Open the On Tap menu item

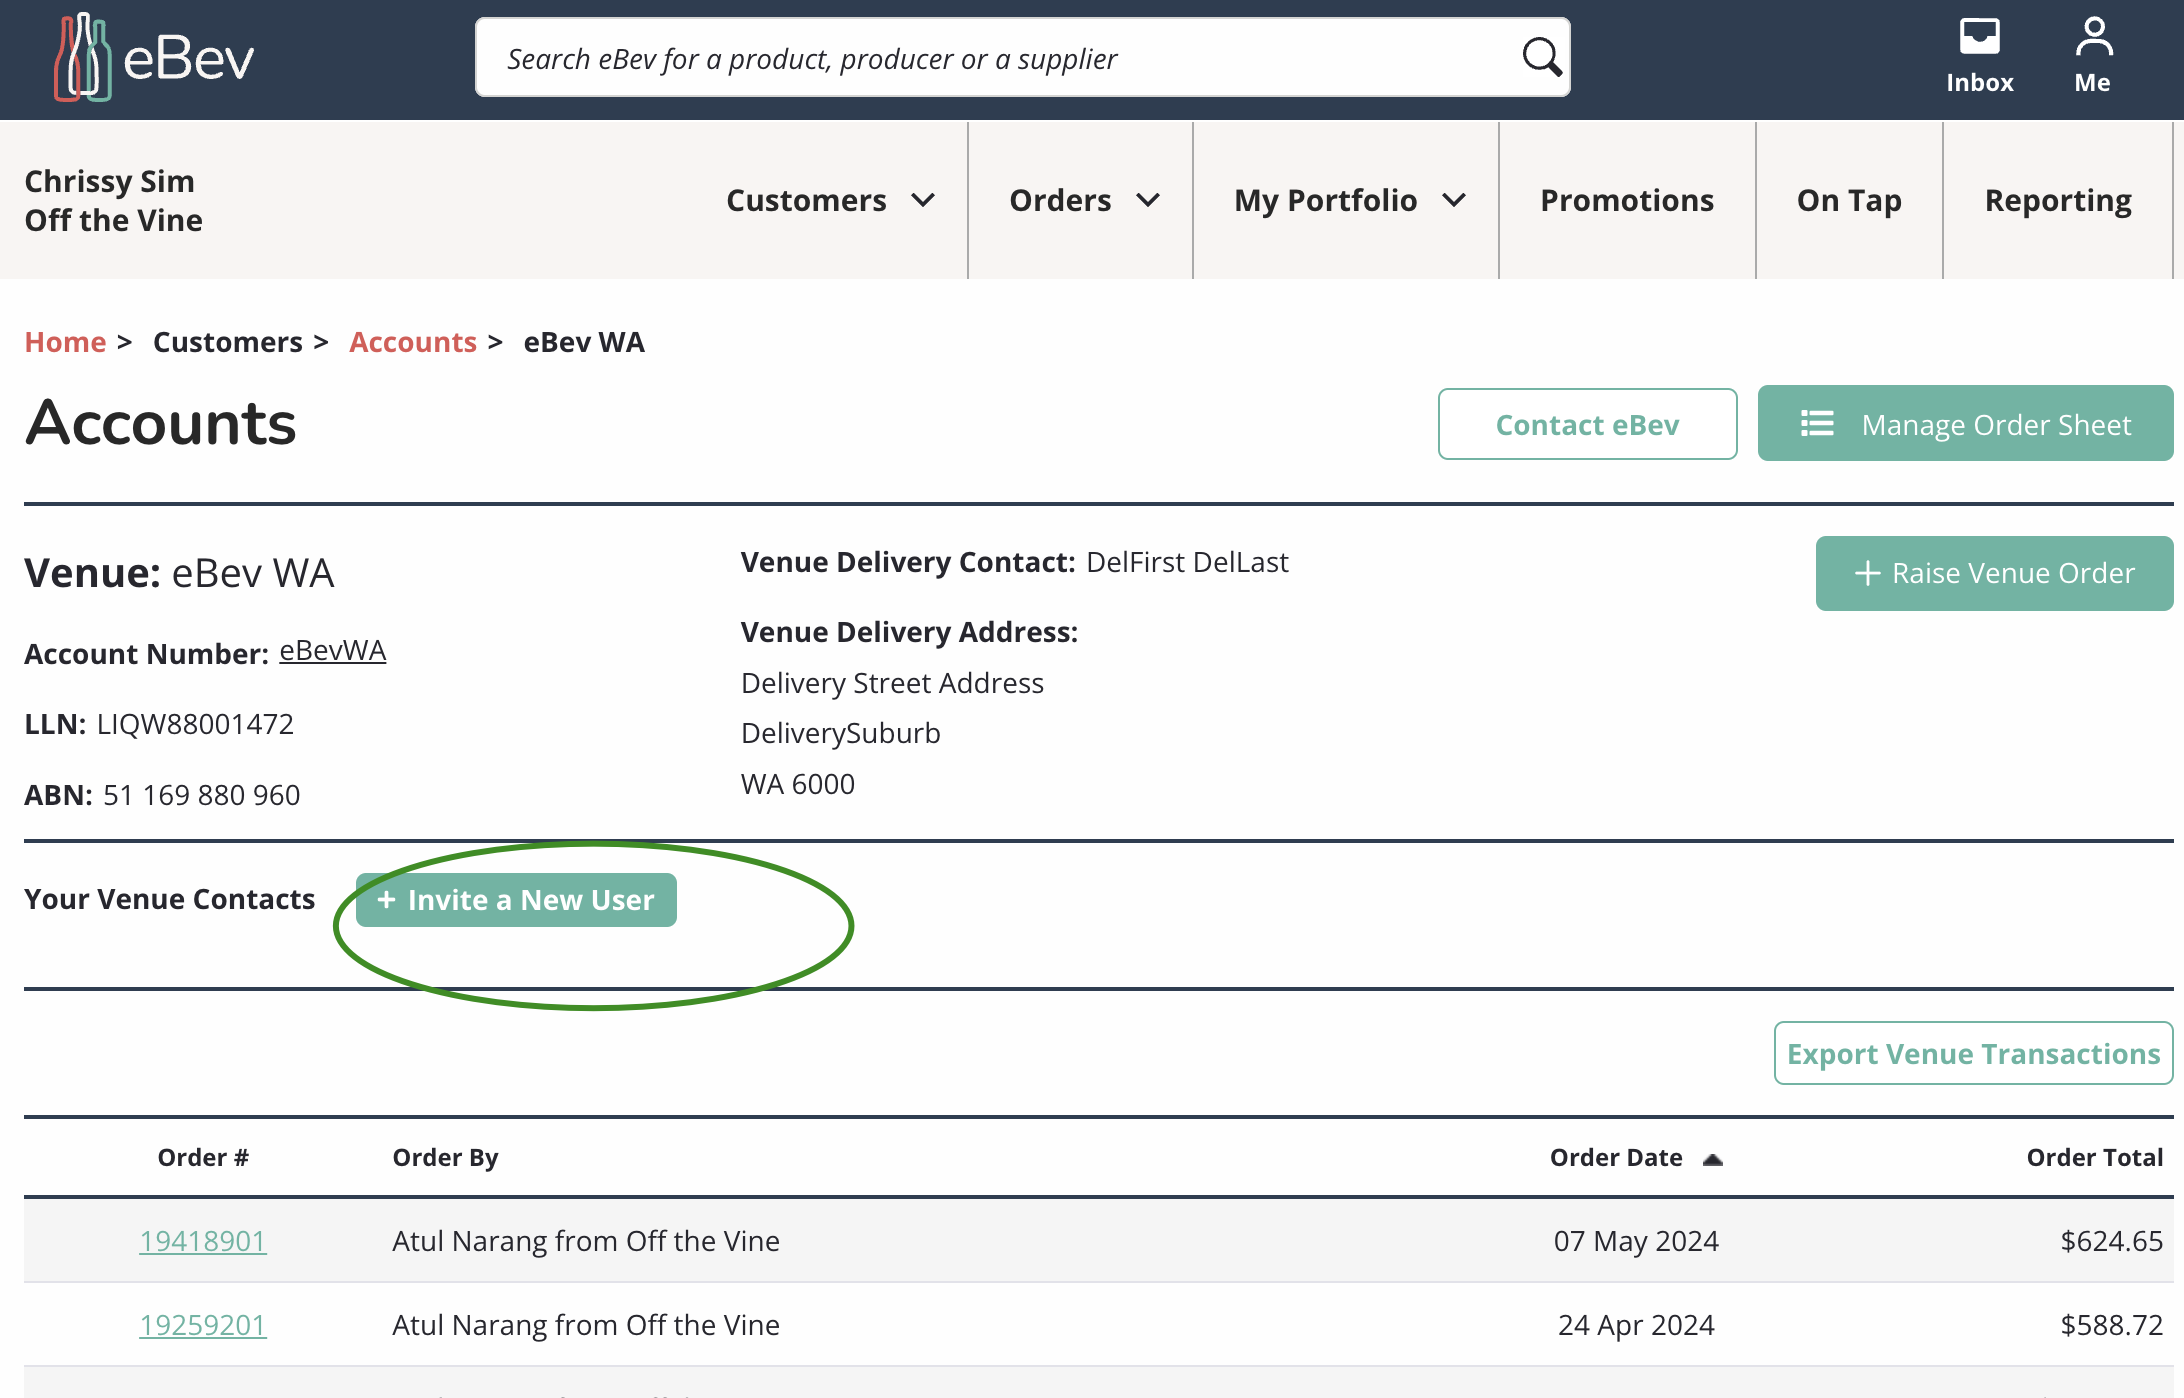1849,201
